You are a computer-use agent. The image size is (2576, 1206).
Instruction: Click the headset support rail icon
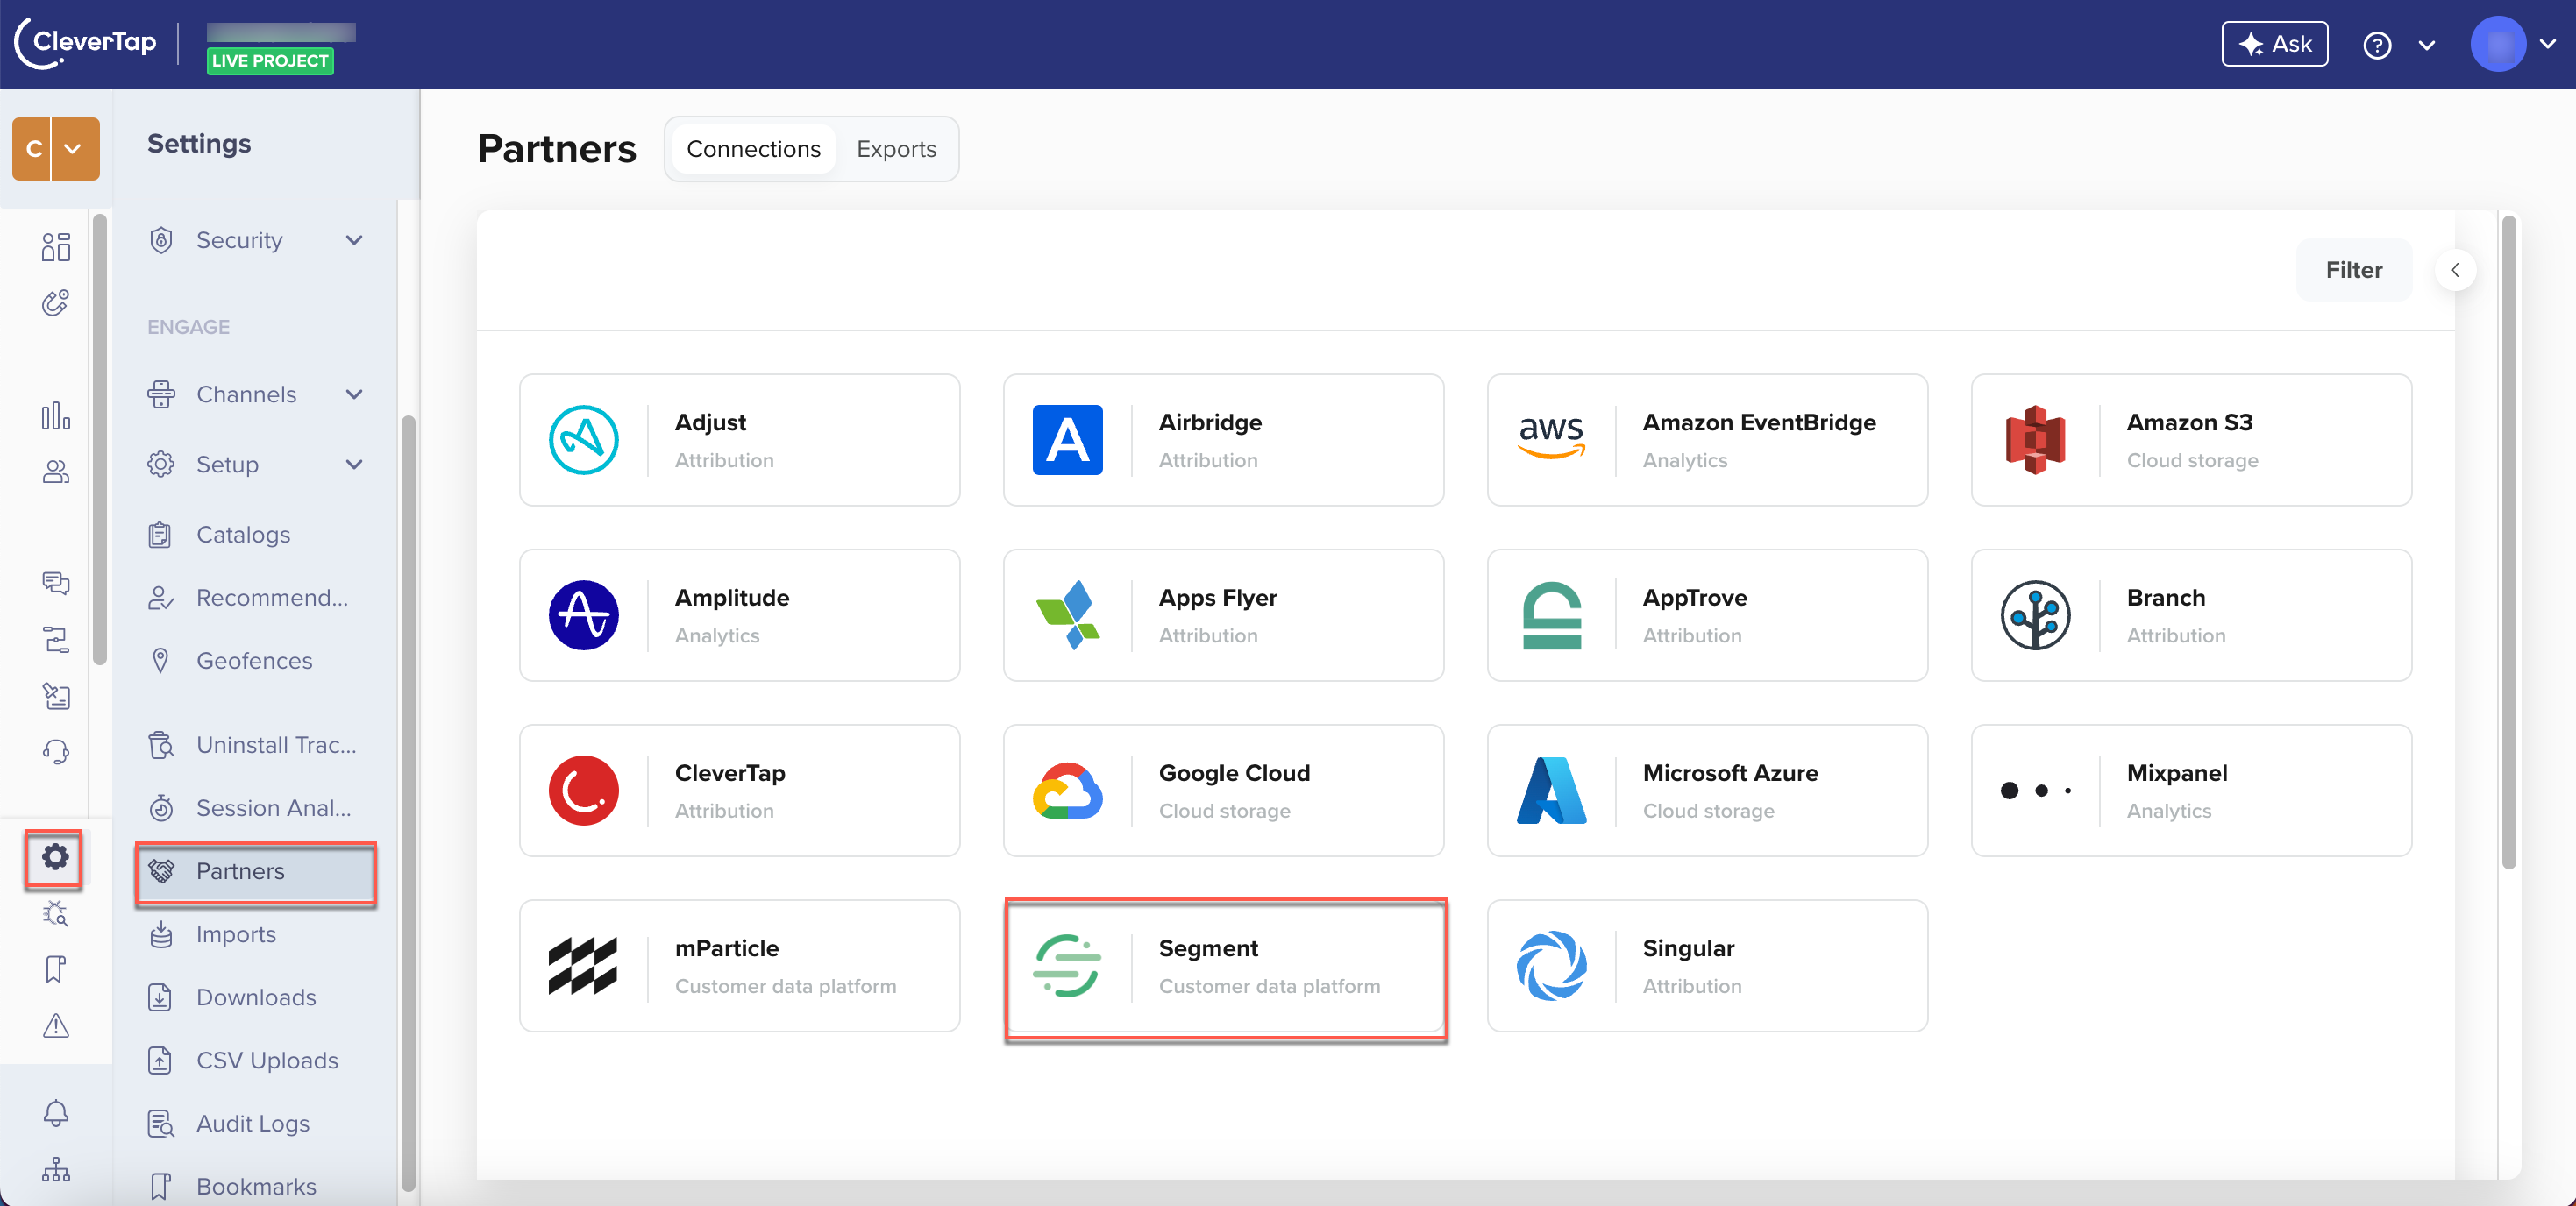pyautogui.click(x=56, y=752)
